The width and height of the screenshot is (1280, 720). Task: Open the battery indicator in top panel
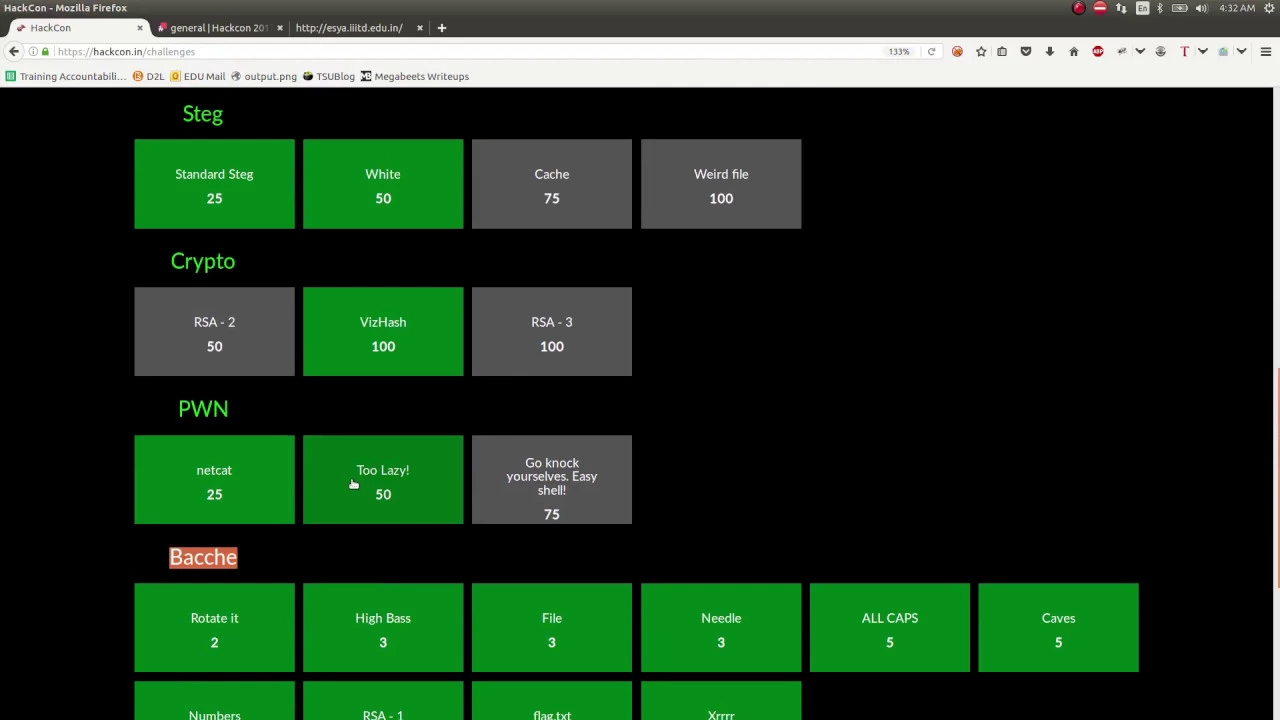tap(1180, 8)
